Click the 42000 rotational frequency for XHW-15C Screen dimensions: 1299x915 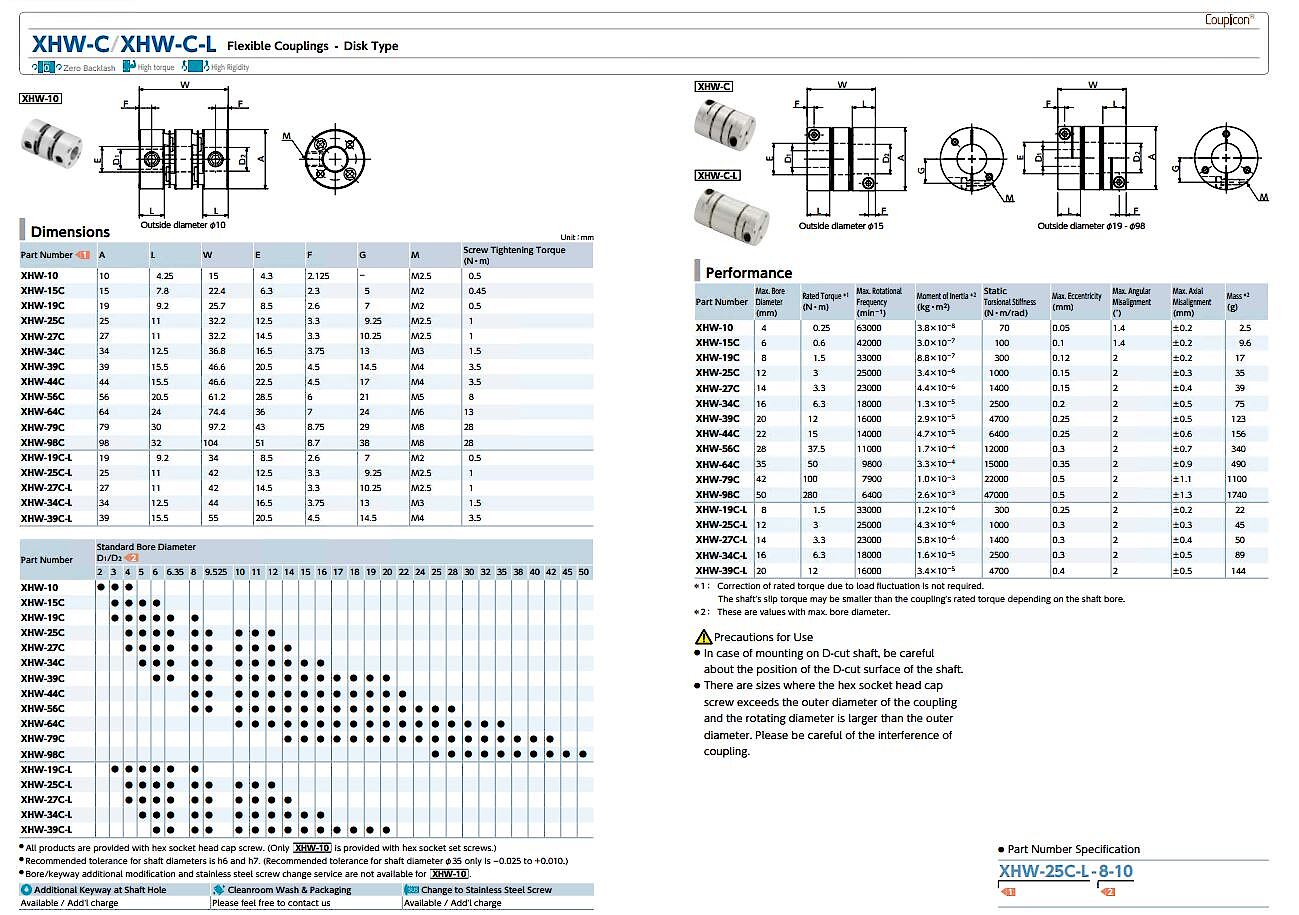tap(870, 342)
